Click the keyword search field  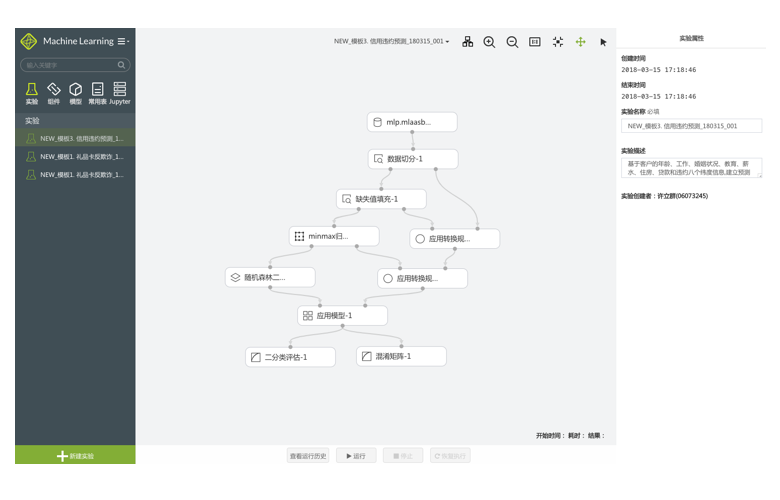75,65
